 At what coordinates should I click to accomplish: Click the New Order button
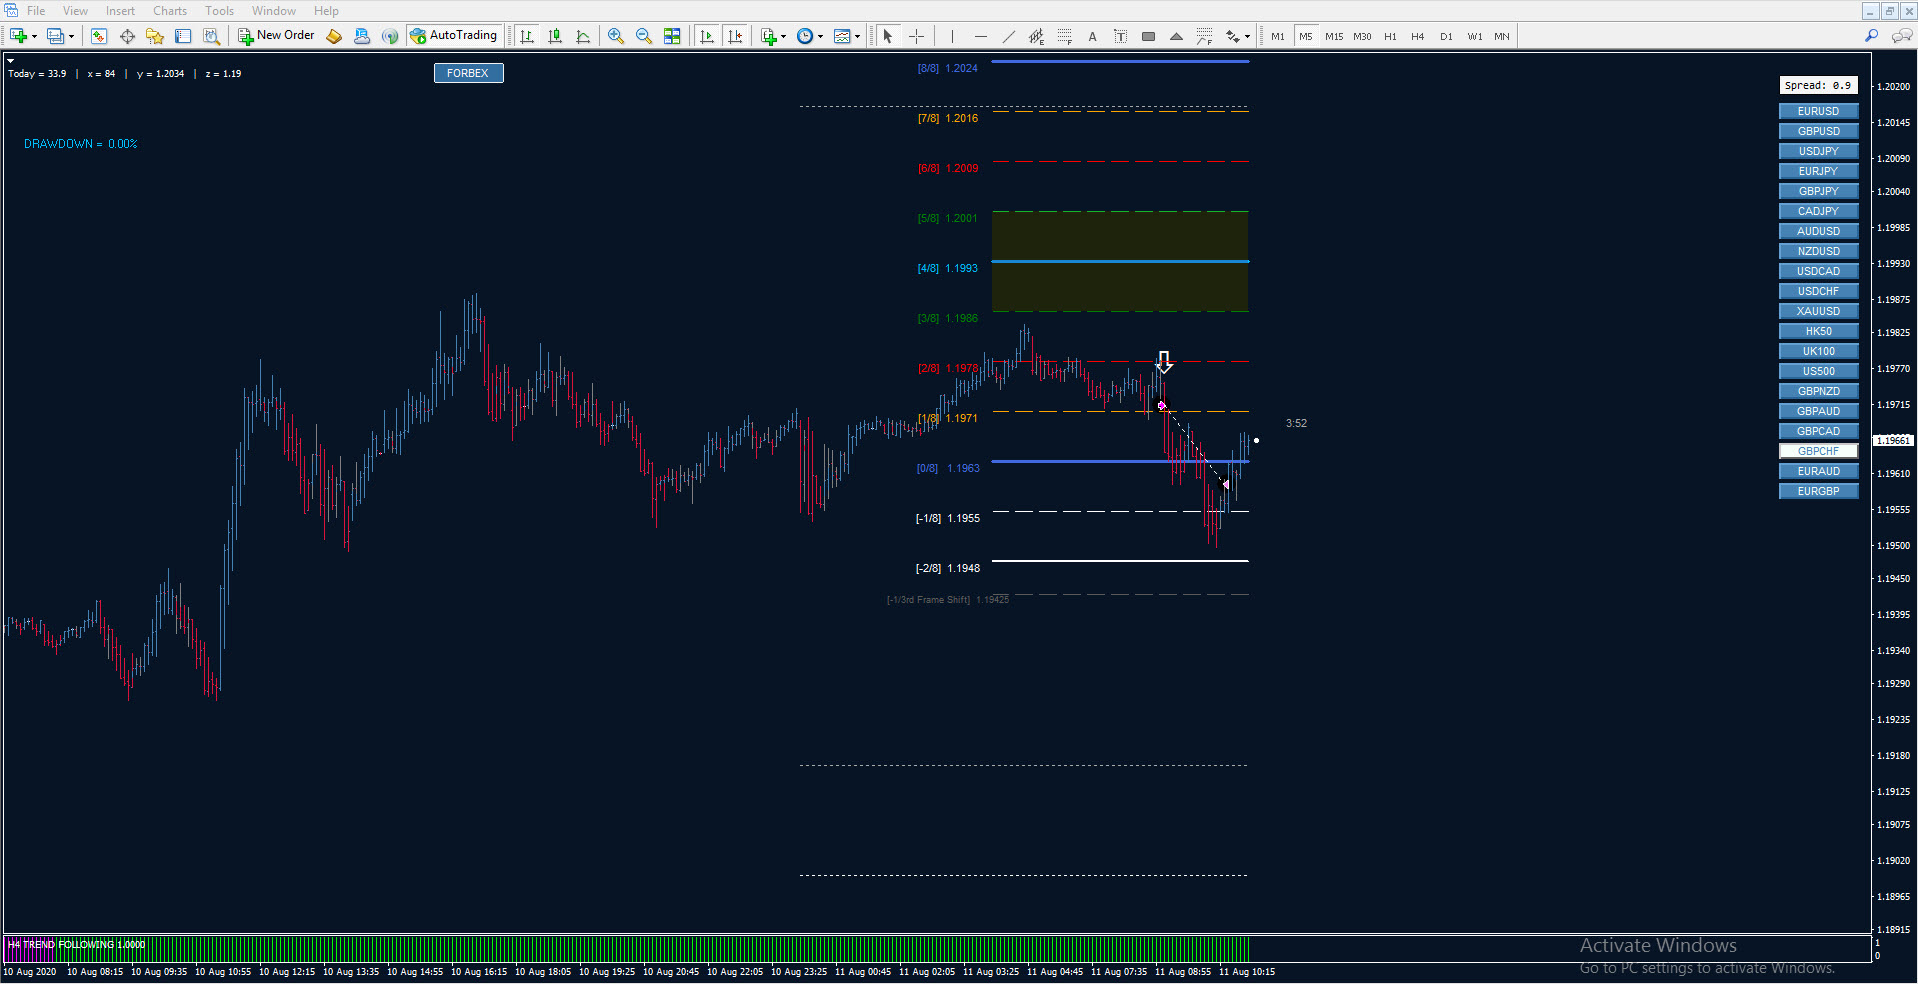pos(276,36)
